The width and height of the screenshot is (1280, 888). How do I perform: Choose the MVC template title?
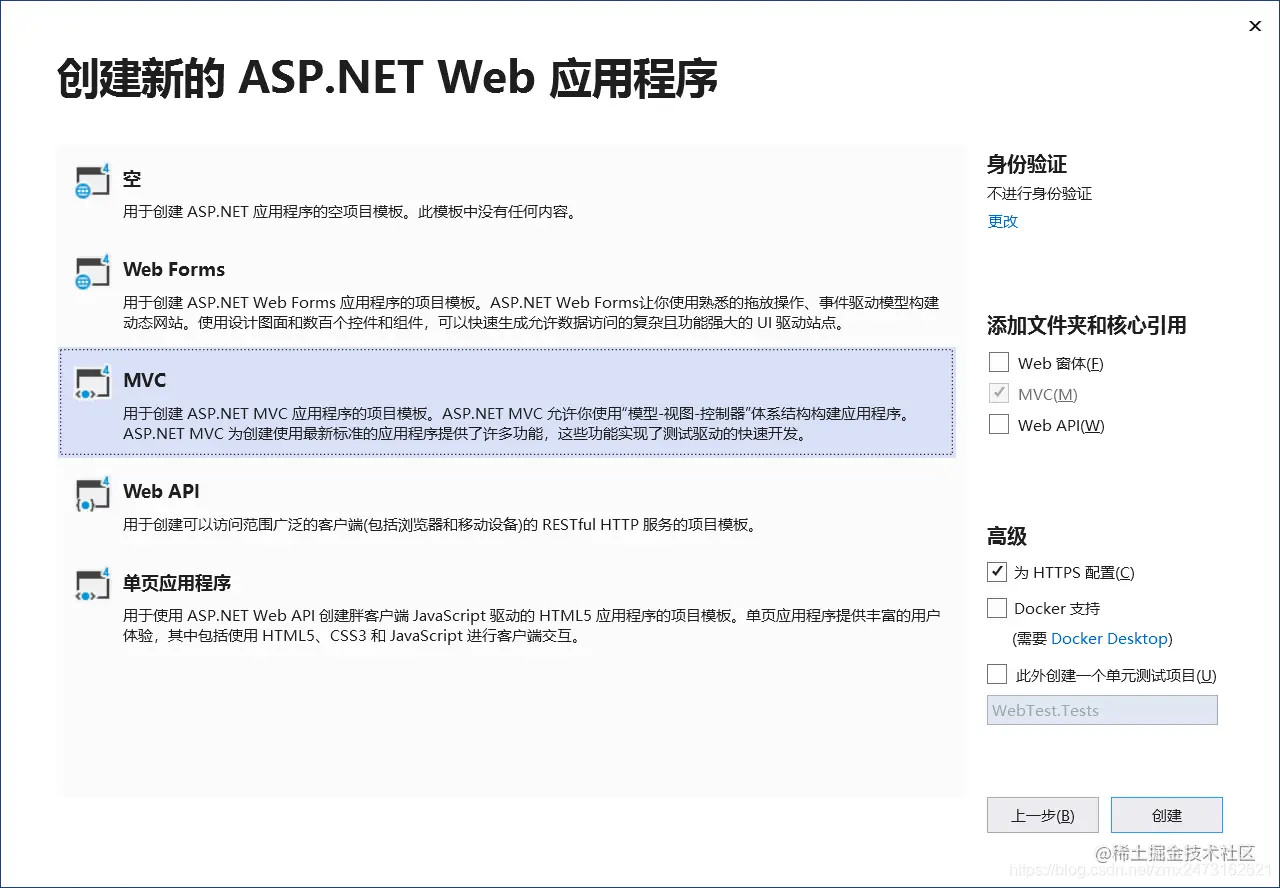[x=145, y=380]
